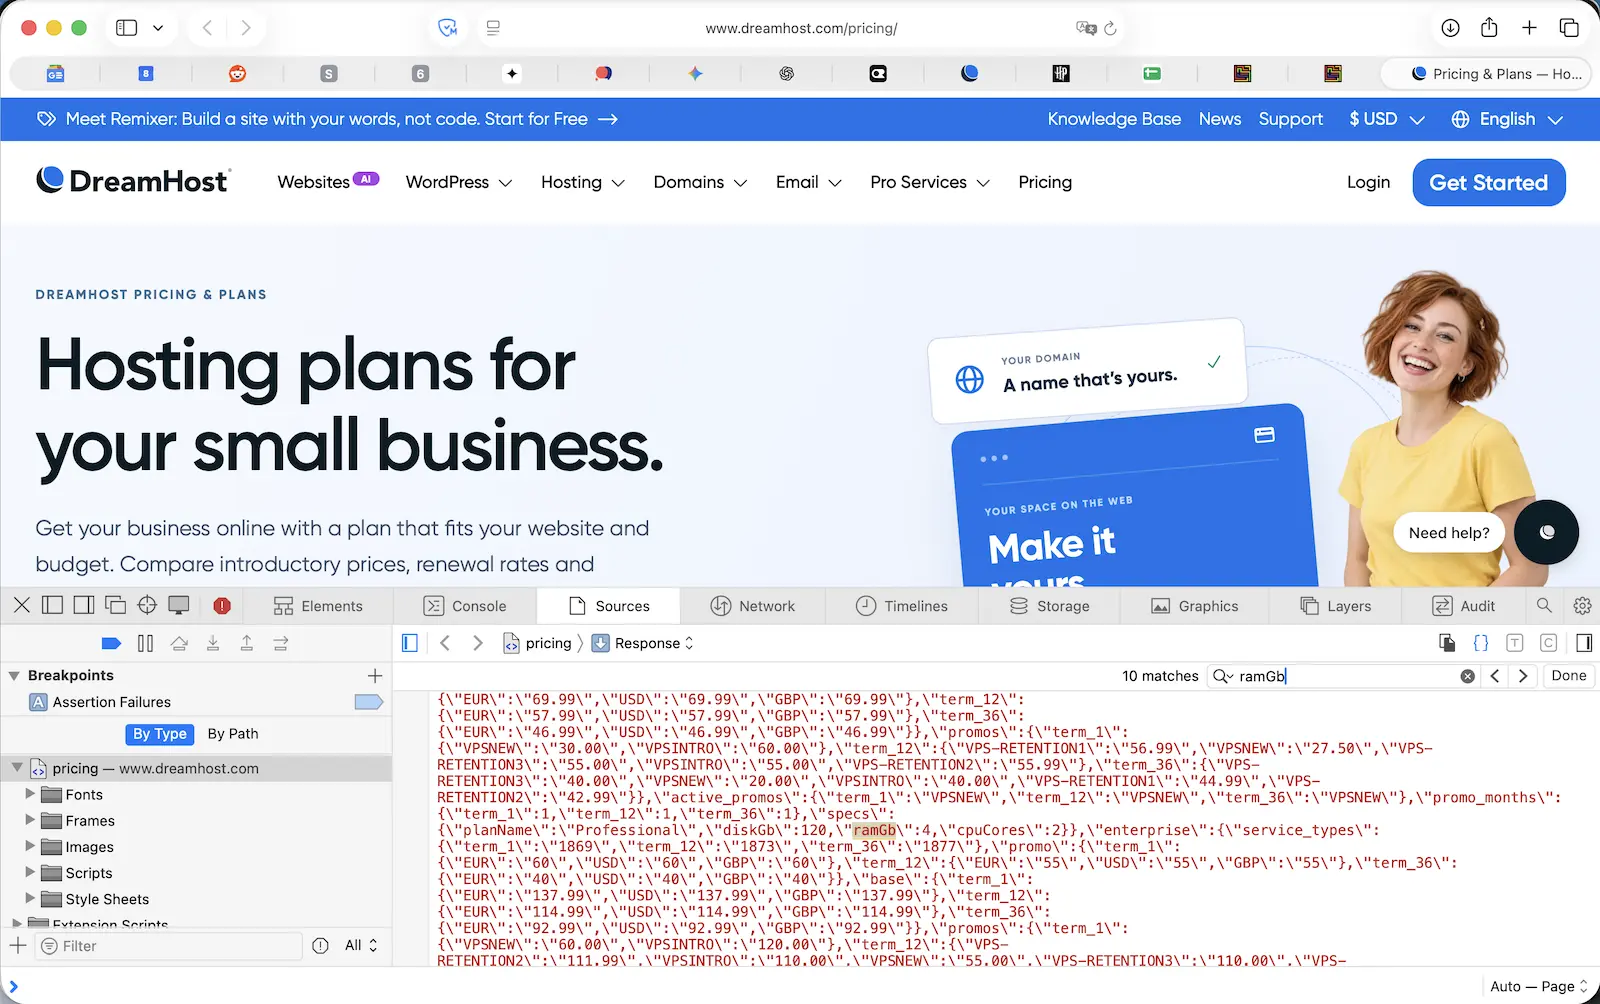This screenshot has width=1600, height=1004.
Task: Toggle details sidebar icon
Action: (x=1584, y=643)
